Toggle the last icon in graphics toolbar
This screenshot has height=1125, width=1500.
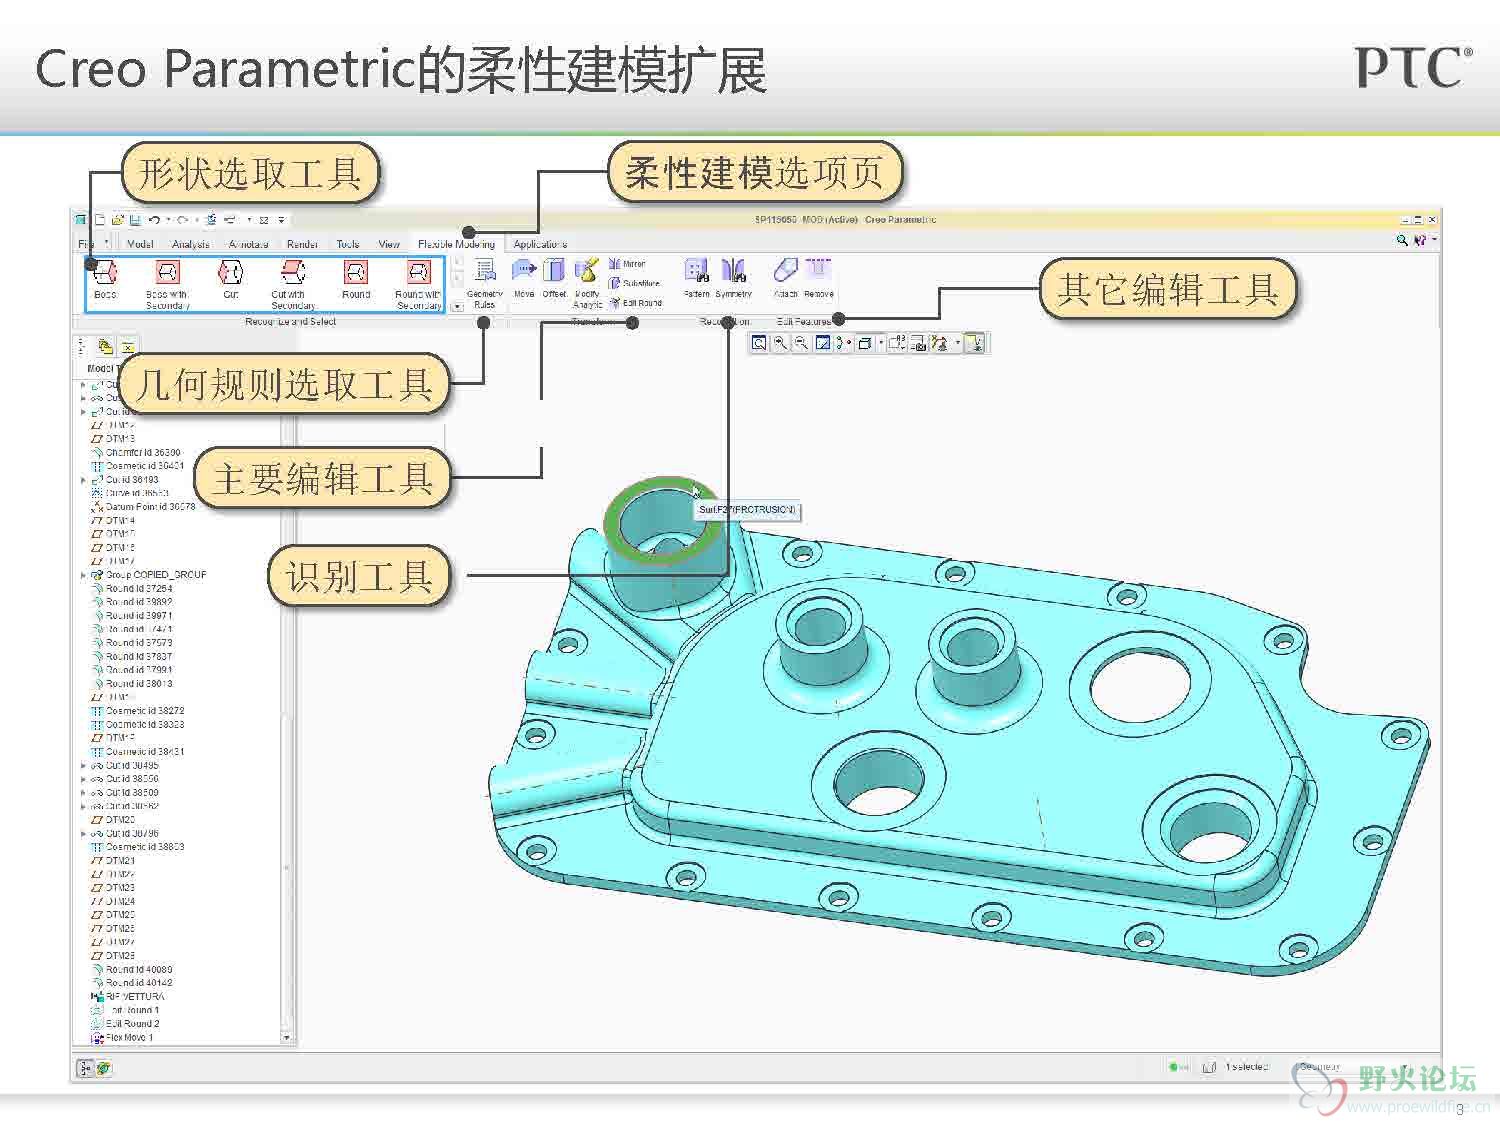tap(975, 343)
